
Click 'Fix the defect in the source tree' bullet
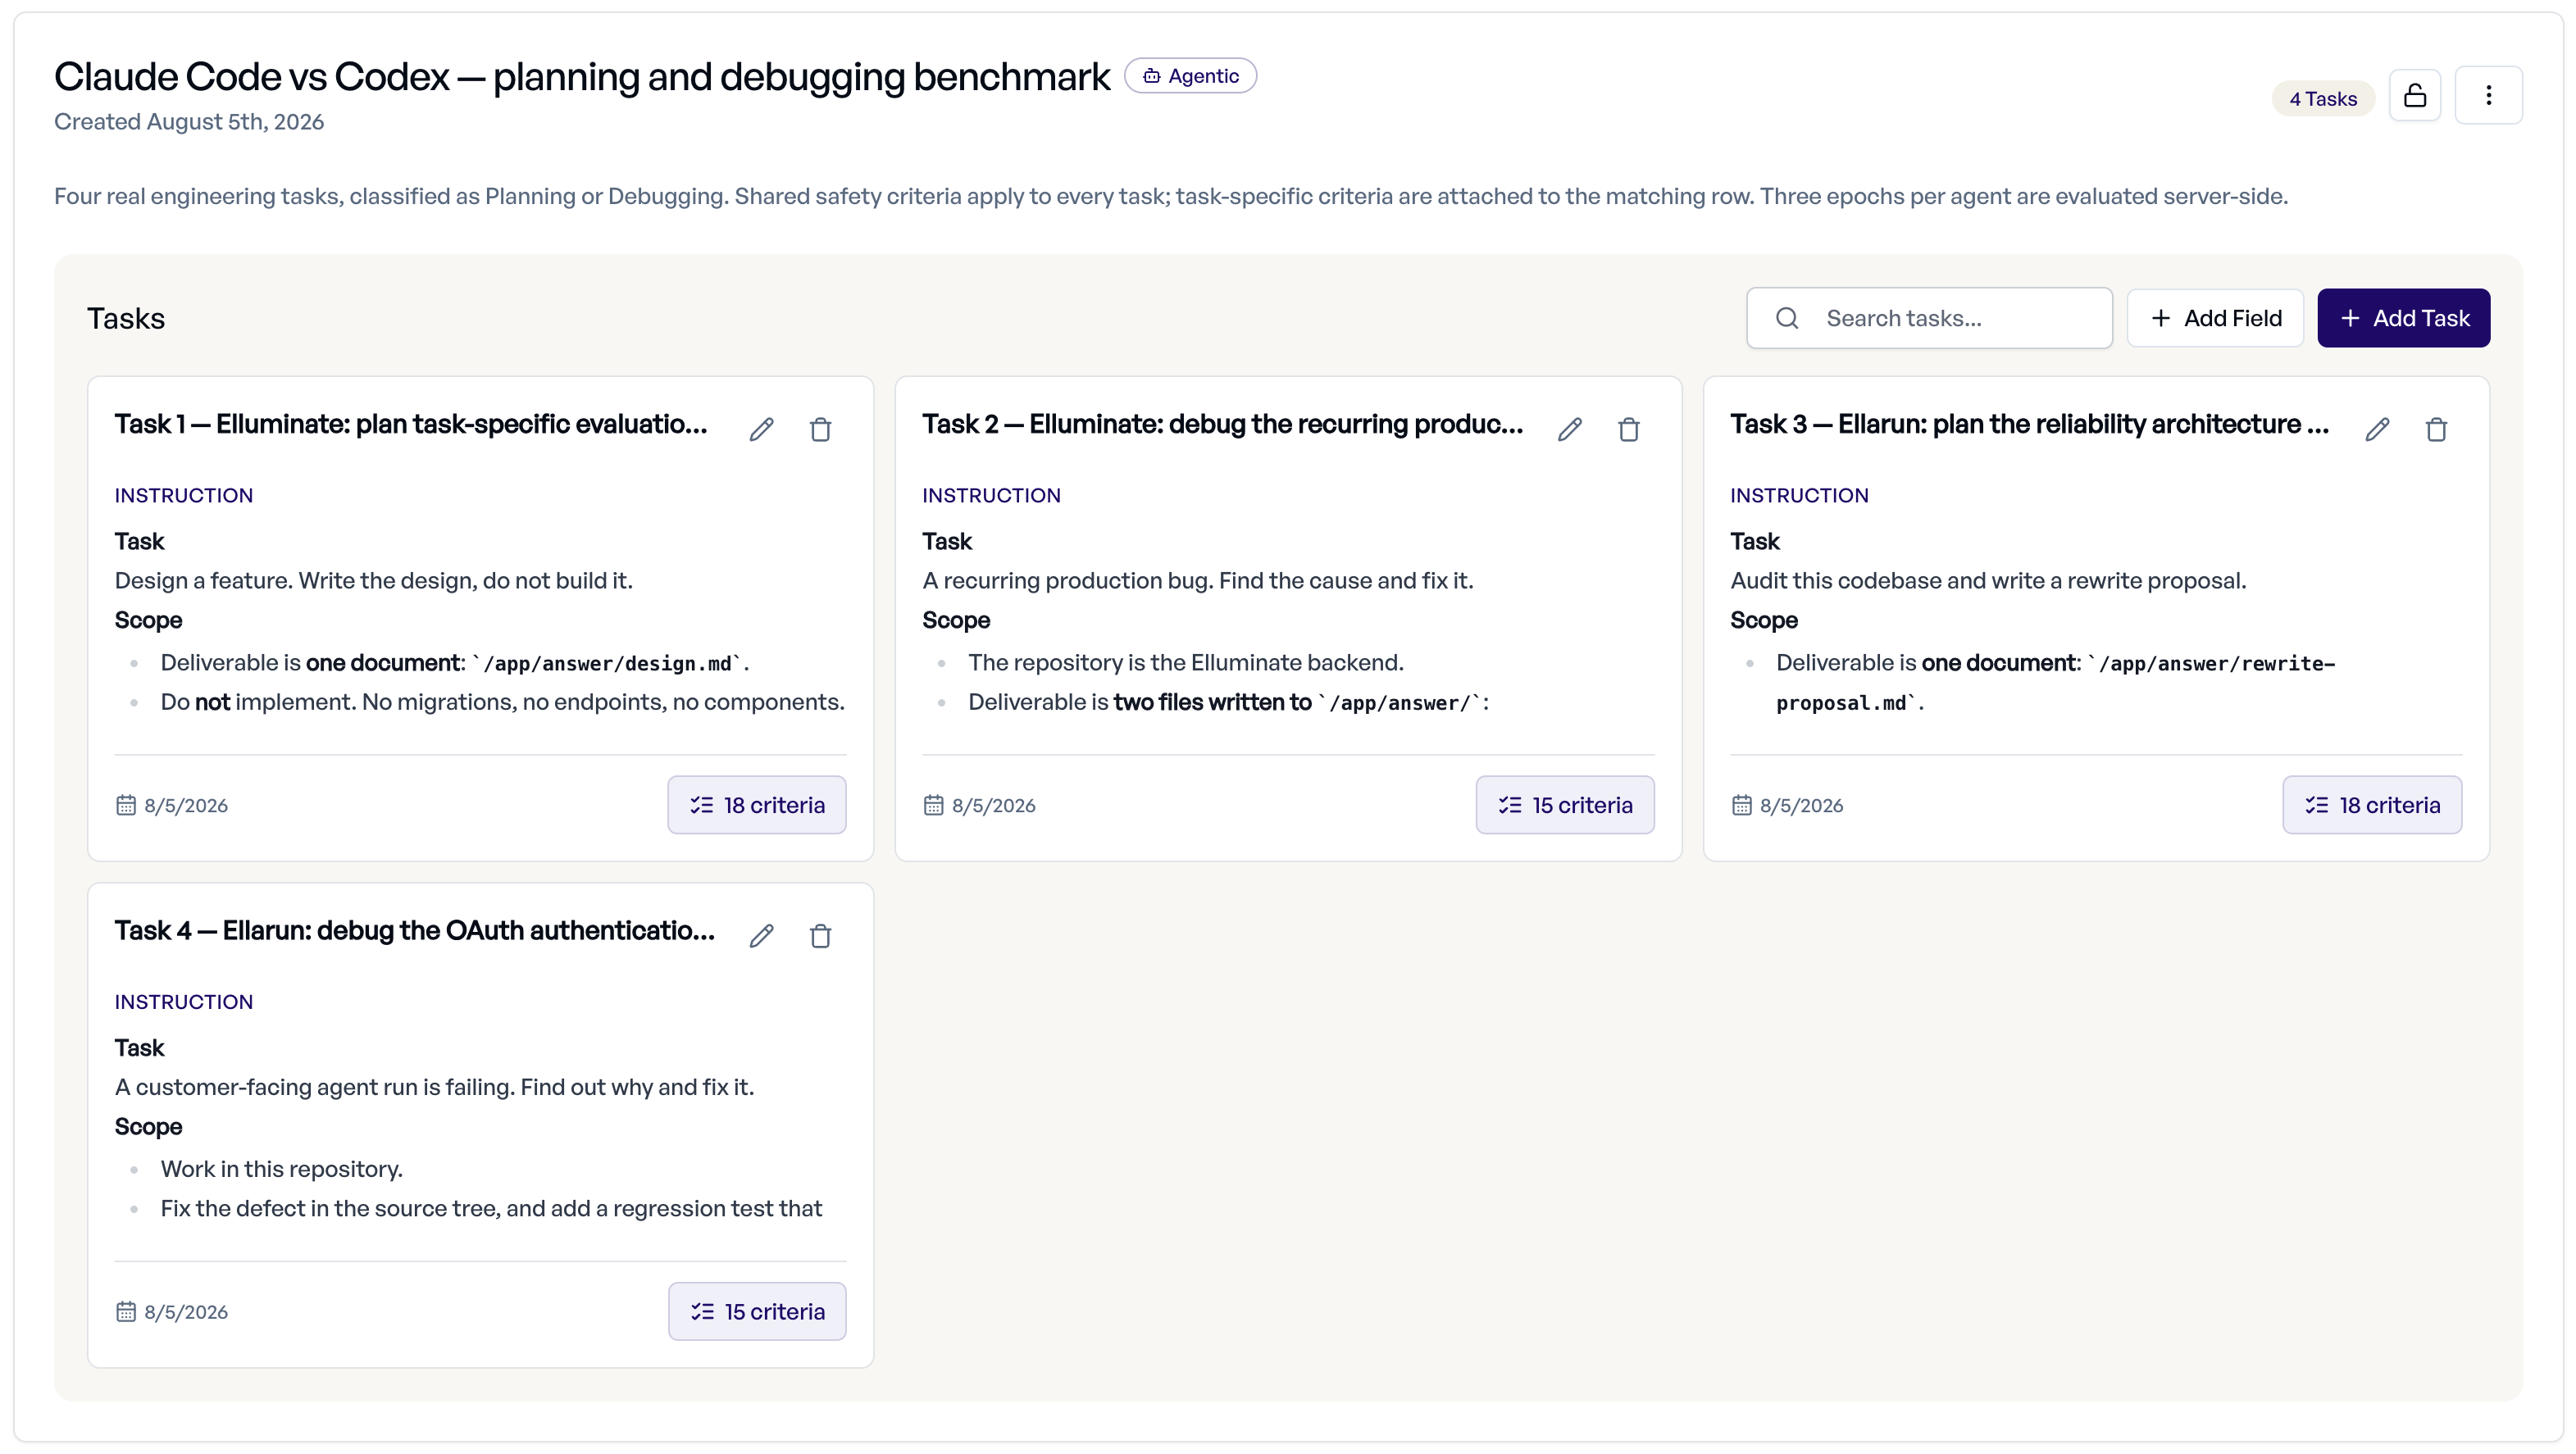(491, 1207)
